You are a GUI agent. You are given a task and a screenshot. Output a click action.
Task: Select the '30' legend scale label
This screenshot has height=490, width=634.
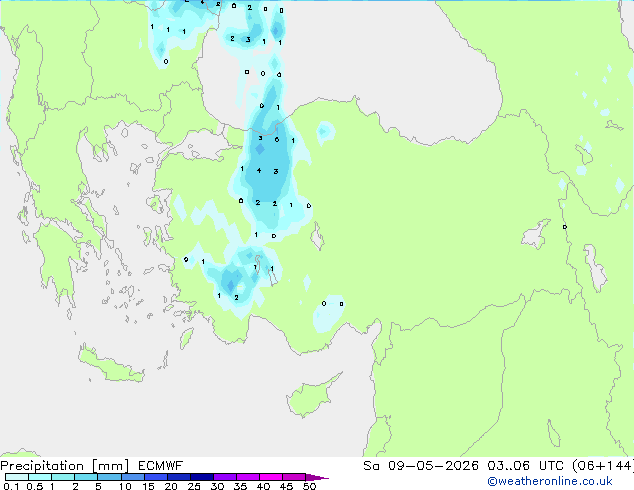tap(217, 486)
